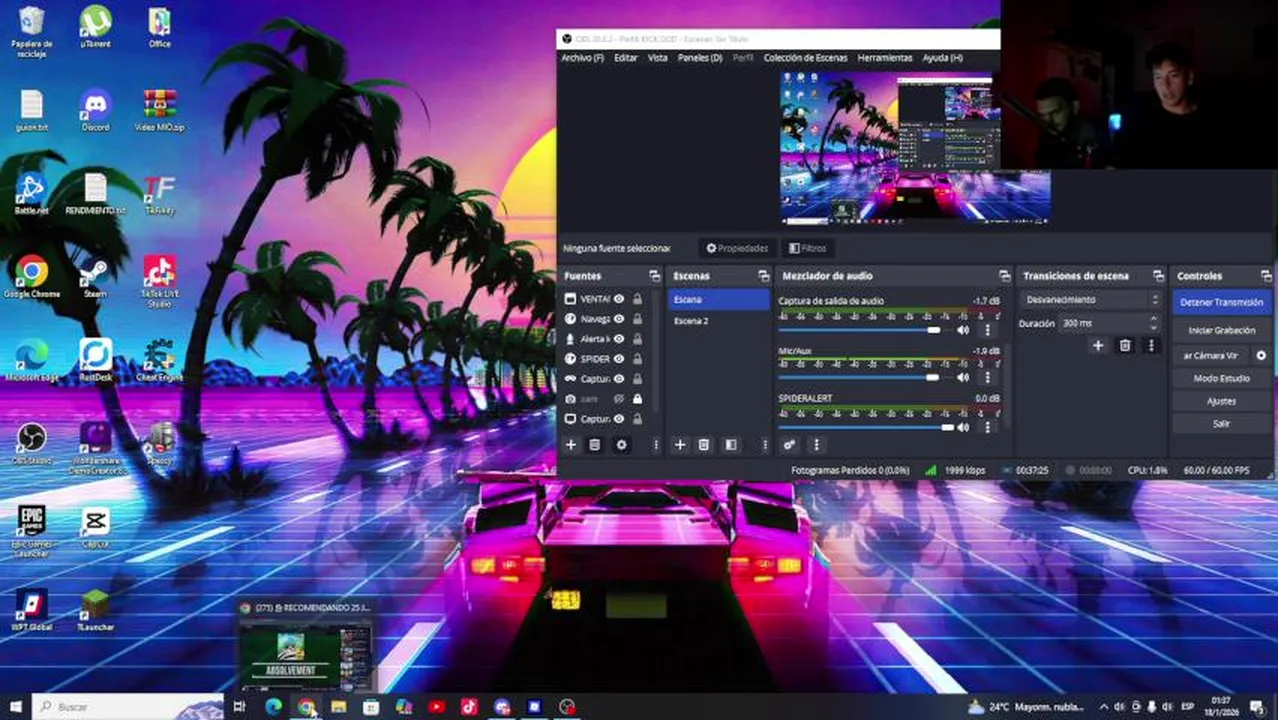Hide the Navega source with eye icon
The image size is (1278, 720).
coord(619,319)
